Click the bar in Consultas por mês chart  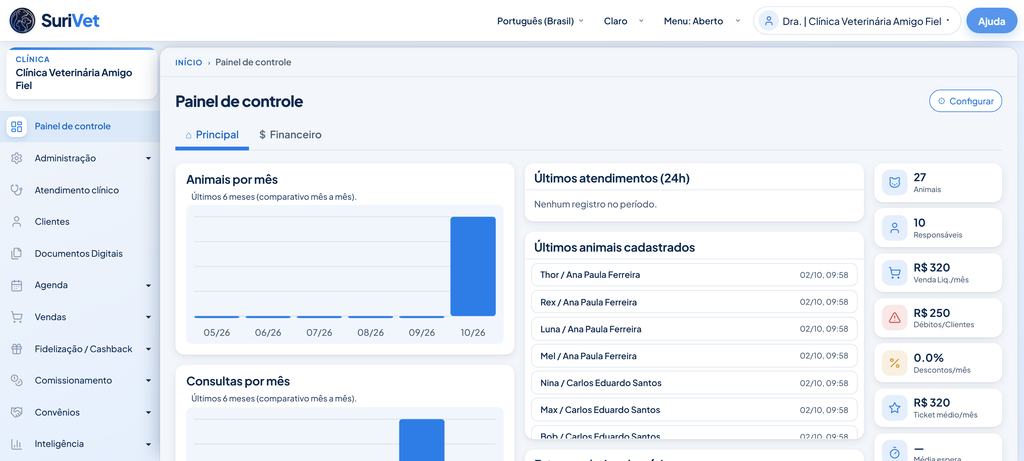(422, 439)
